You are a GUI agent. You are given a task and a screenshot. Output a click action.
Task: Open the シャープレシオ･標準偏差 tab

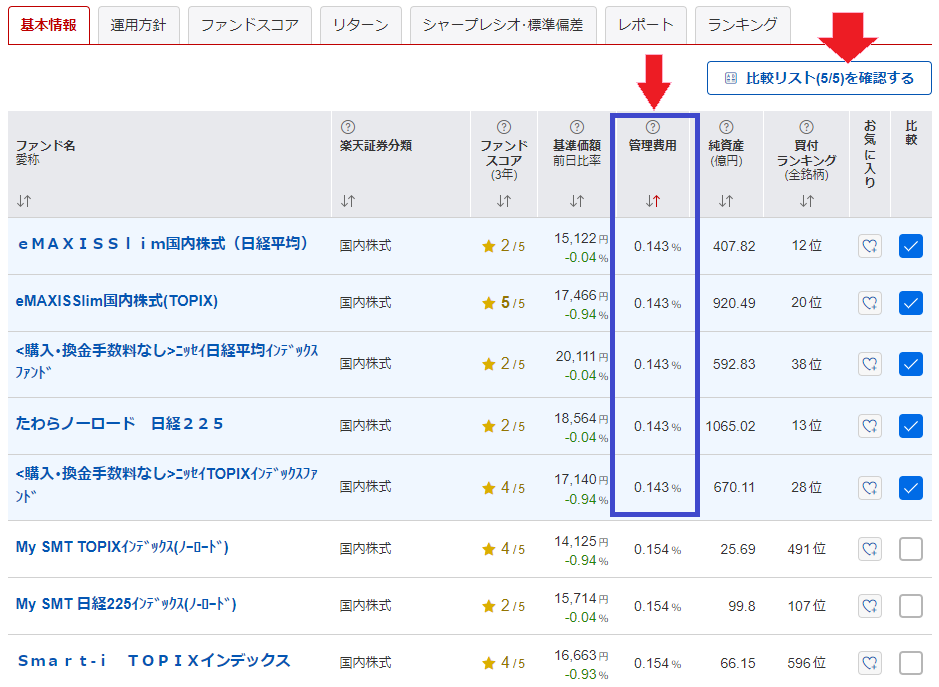pos(503,25)
